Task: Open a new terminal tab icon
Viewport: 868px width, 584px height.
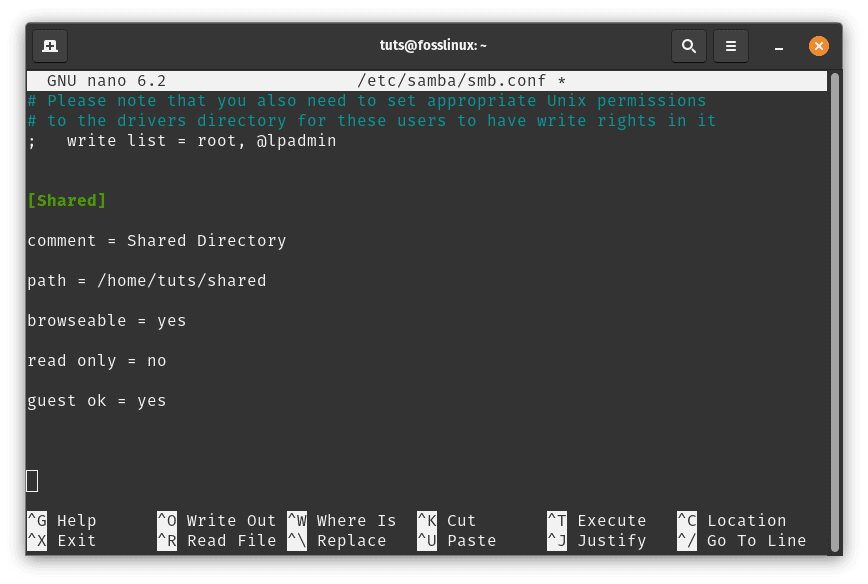Action: click(x=50, y=46)
